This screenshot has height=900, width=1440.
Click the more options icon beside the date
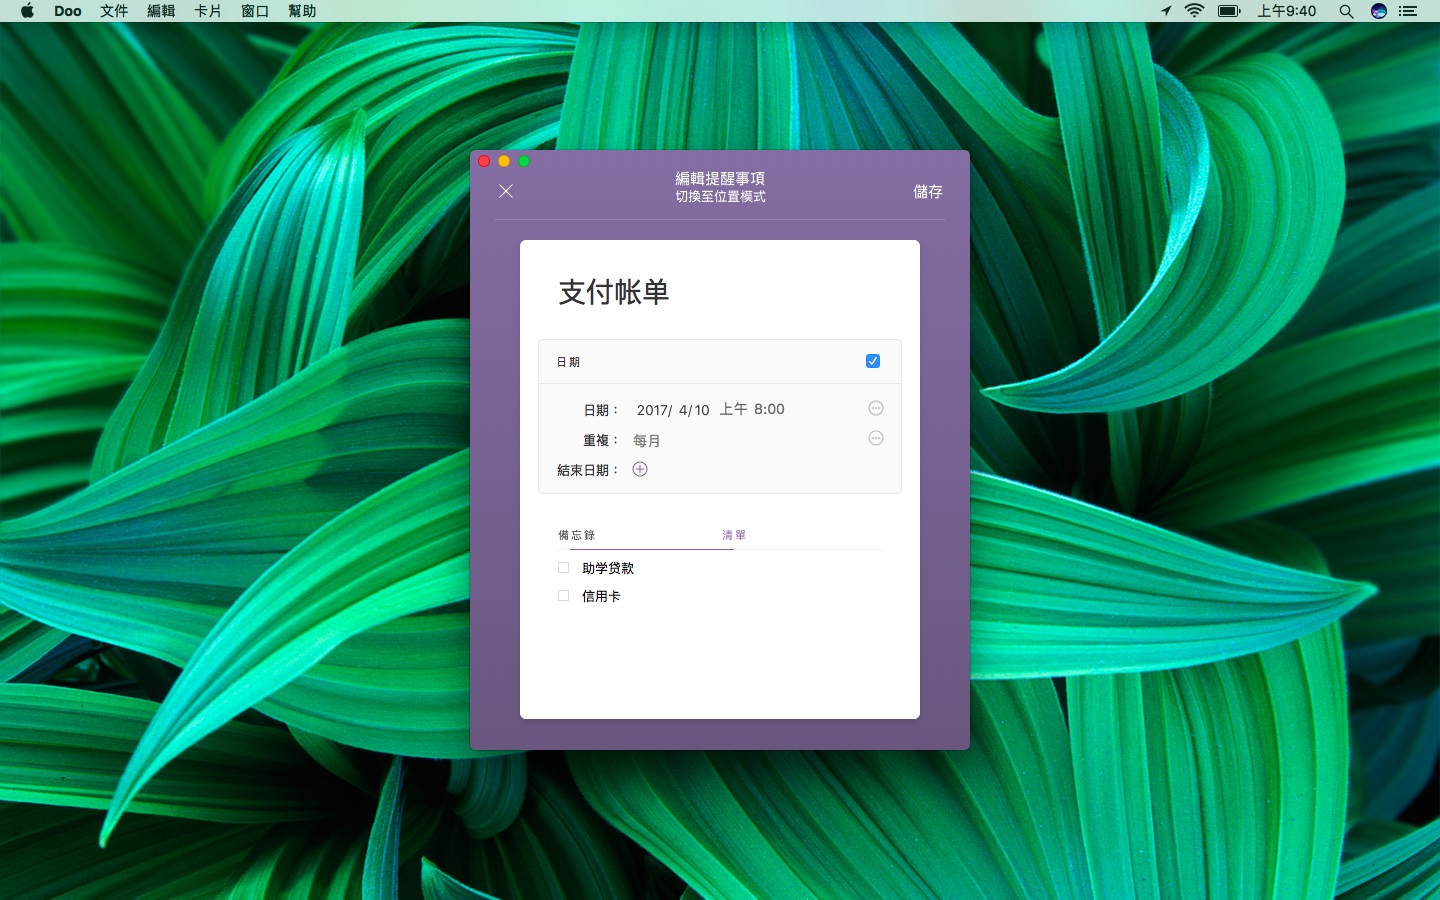[876, 408]
